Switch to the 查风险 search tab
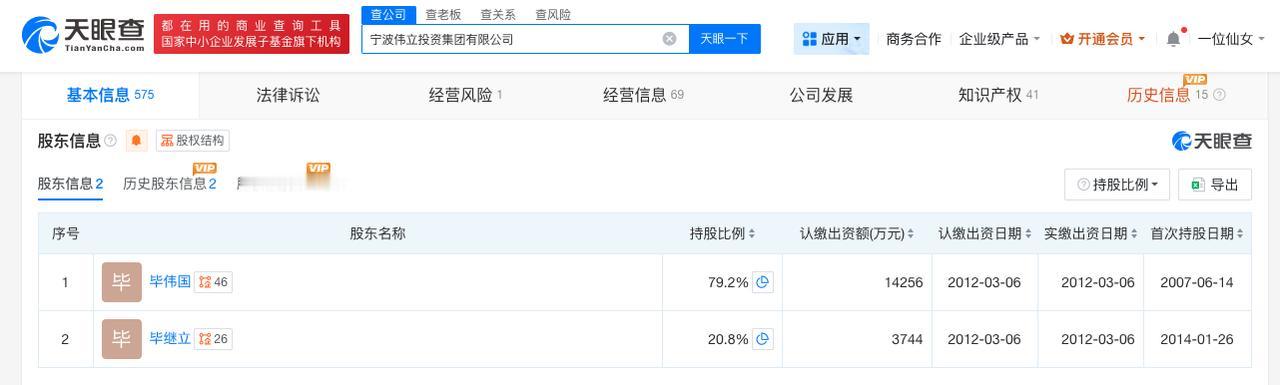This screenshot has height=385, width=1280. [553, 14]
